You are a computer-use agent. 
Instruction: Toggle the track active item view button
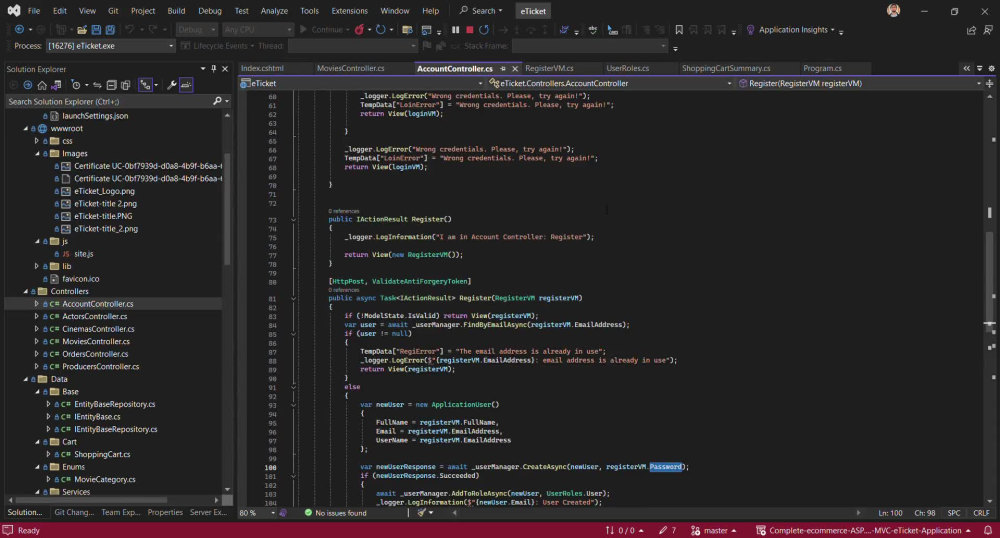click(145, 85)
